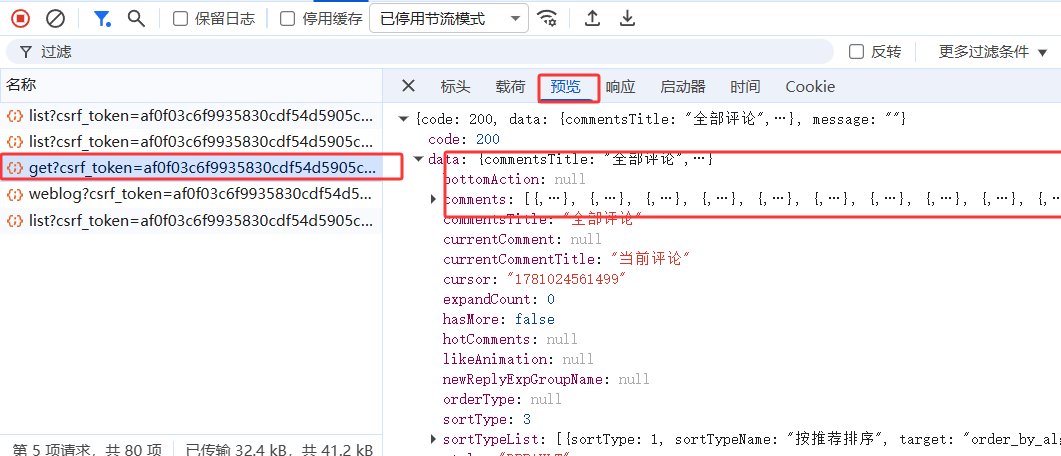The height and width of the screenshot is (456, 1061).
Task: Select the weblog?csrf_token request
Action: [x=191, y=195]
